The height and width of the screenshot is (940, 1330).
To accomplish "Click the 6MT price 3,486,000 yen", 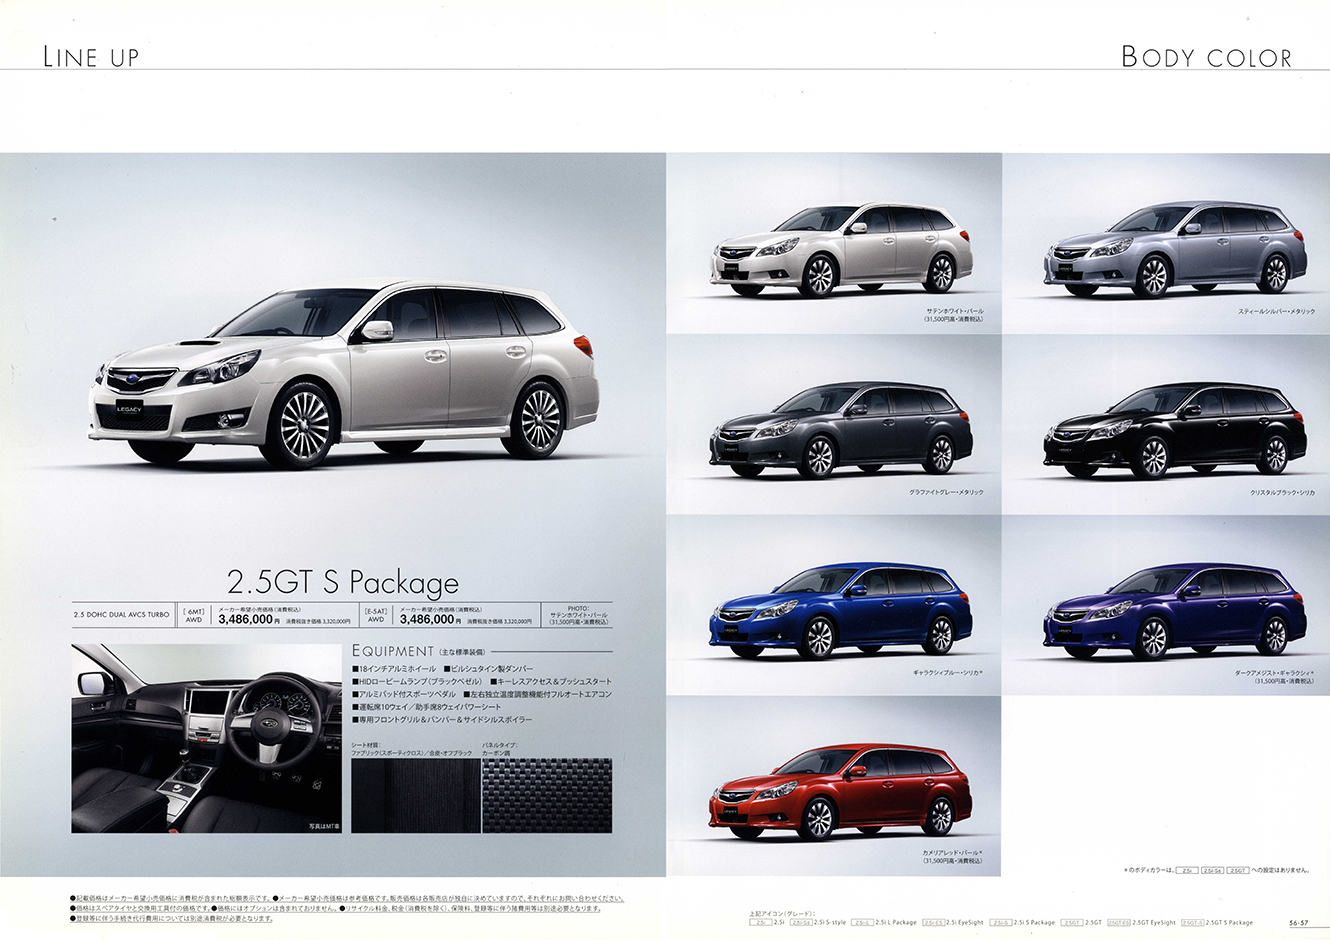I will click(248, 620).
